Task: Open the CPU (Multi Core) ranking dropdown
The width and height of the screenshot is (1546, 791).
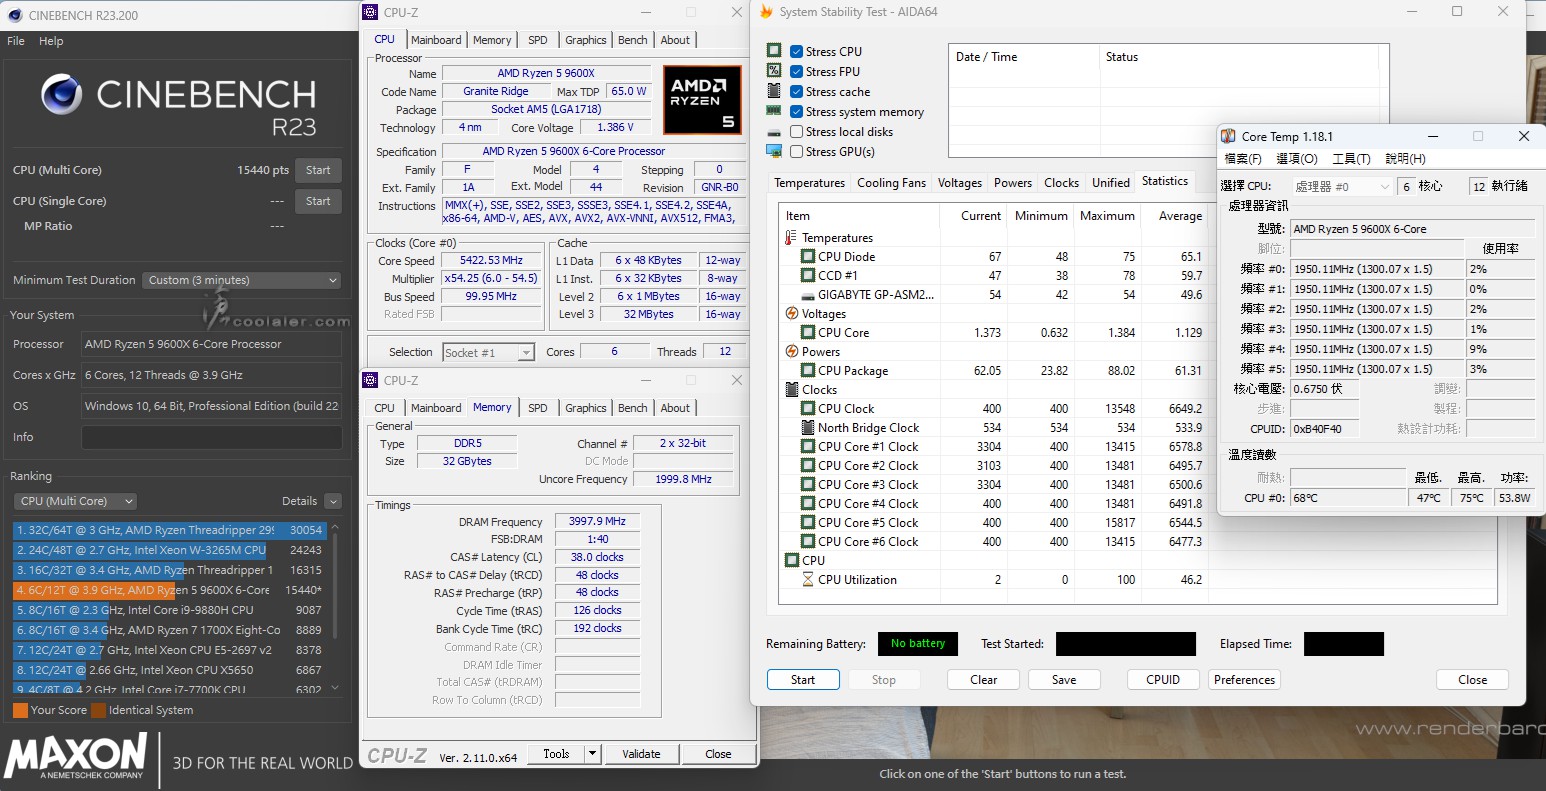Action: tap(75, 501)
